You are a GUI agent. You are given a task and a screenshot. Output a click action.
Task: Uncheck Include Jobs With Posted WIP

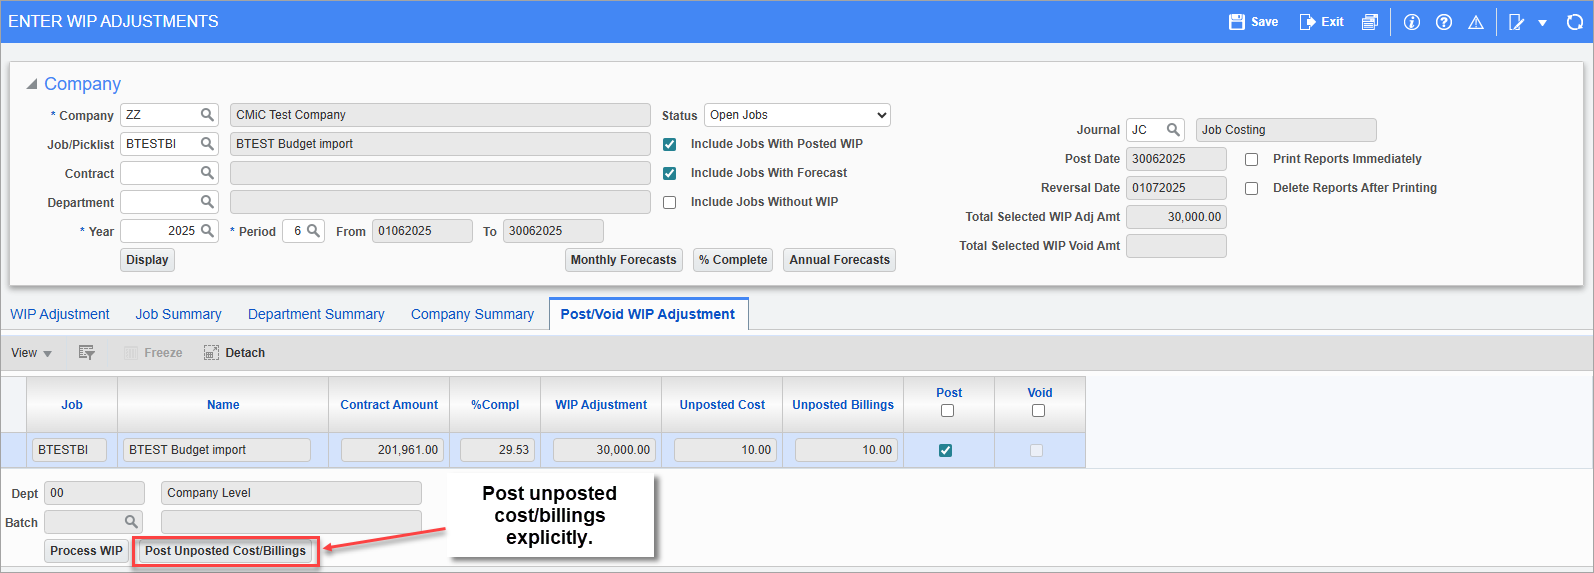[x=670, y=145]
